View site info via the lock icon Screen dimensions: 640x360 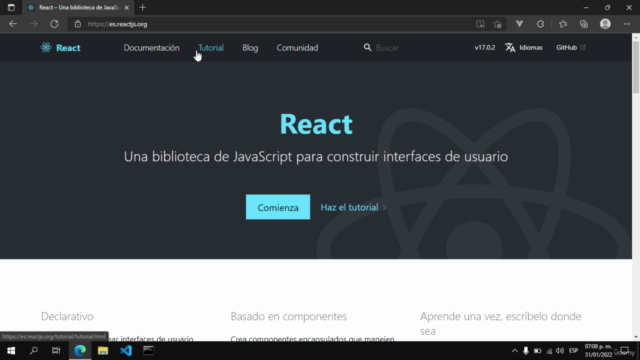pyautogui.click(x=78, y=24)
